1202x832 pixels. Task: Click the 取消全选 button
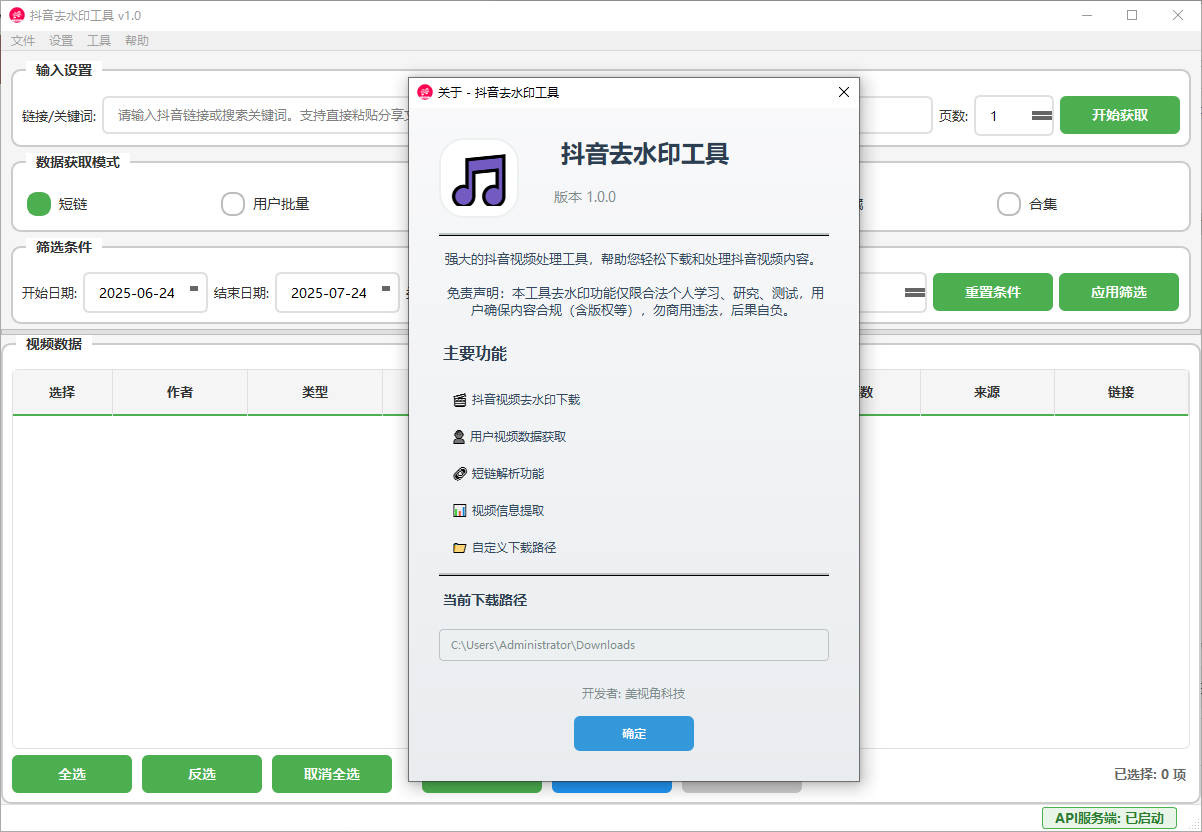(332, 774)
